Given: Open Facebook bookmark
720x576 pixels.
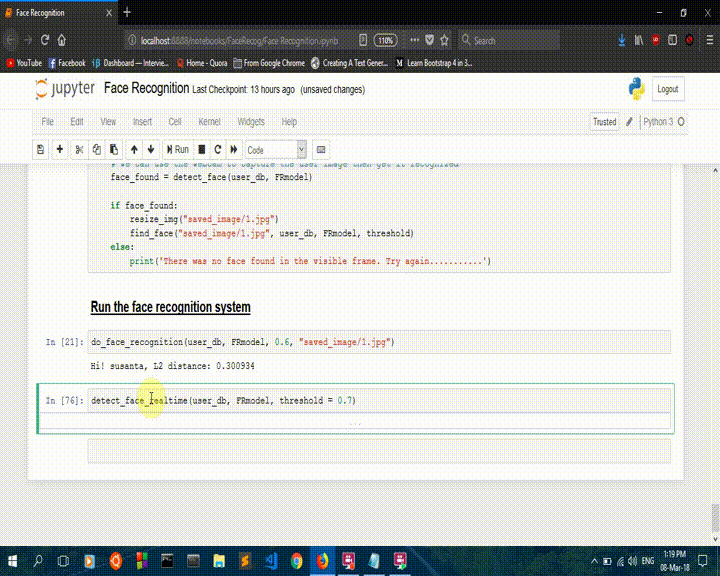Looking at the screenshot, I should 67,63.
